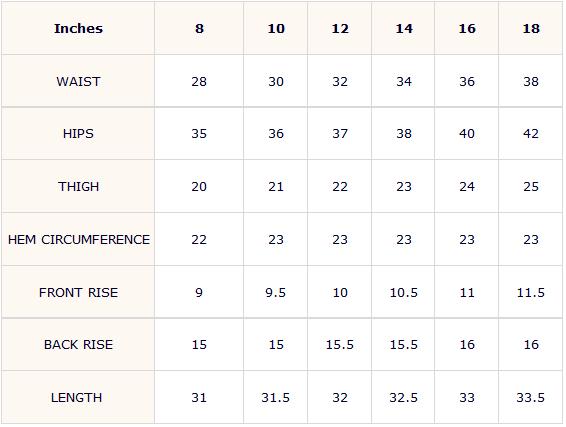Select front rise value 9.5

pyautogui.click(x=276, y=292)
